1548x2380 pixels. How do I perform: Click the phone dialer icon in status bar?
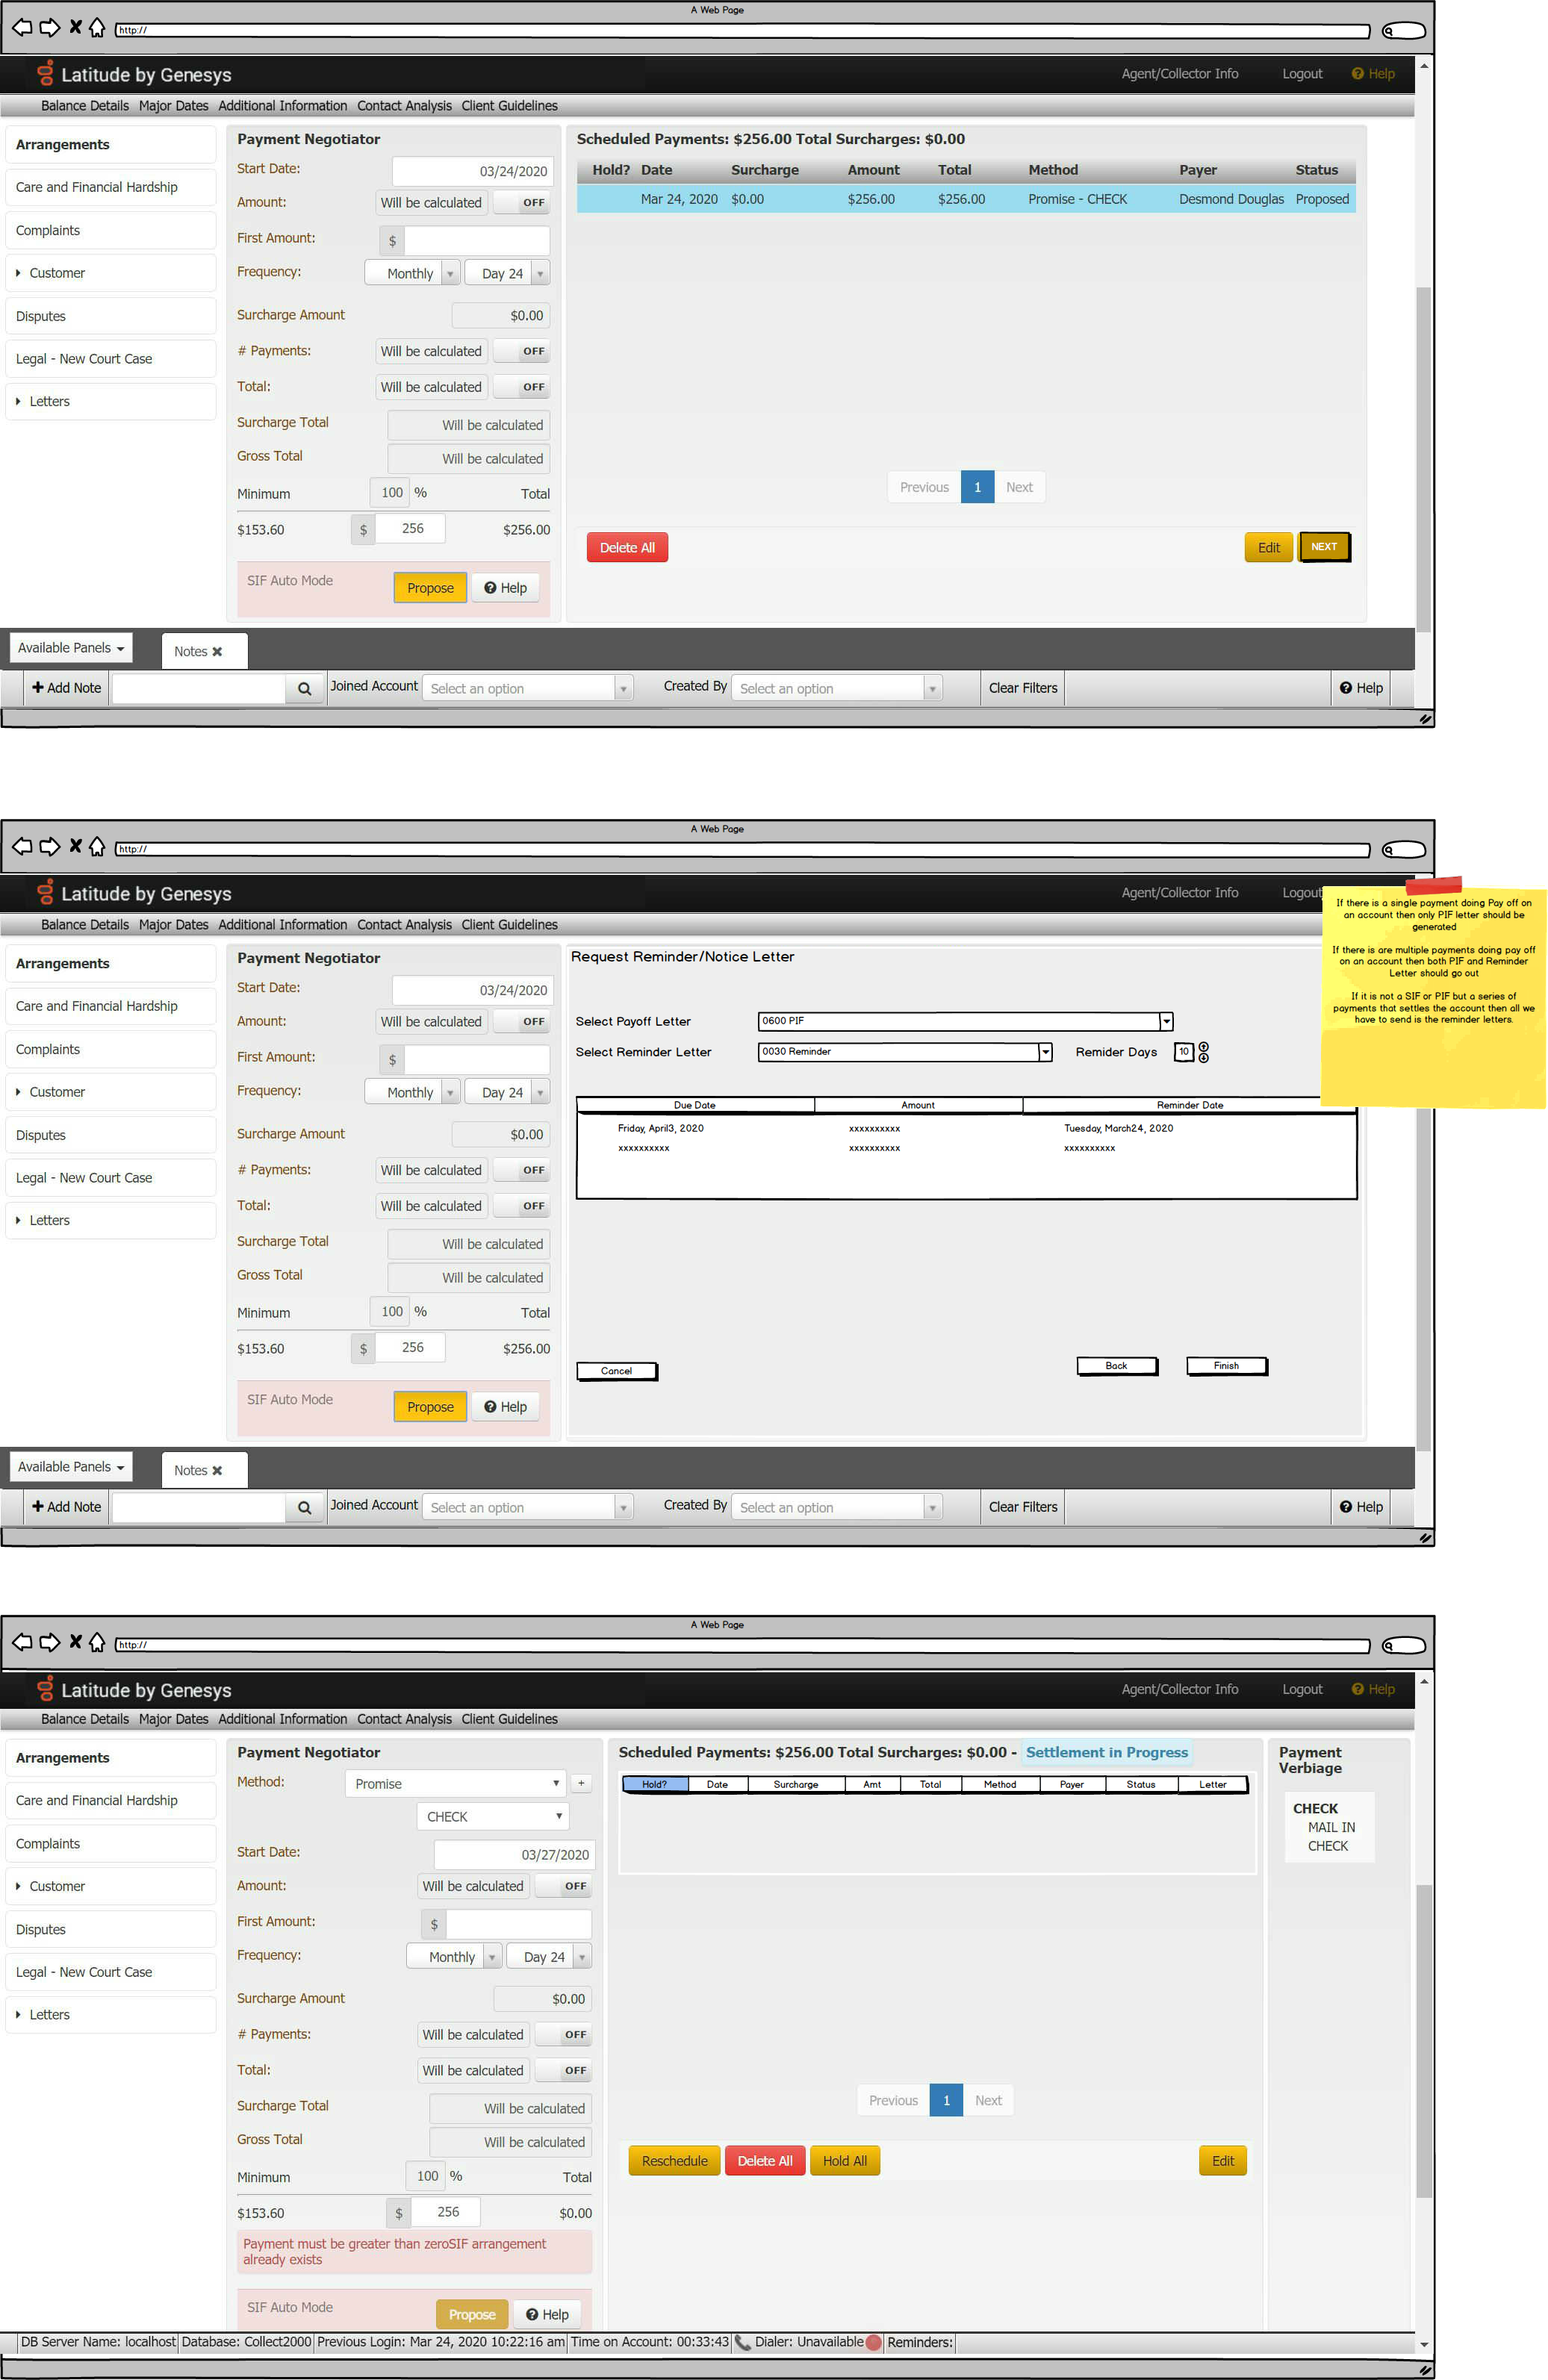coord(742,2342)
